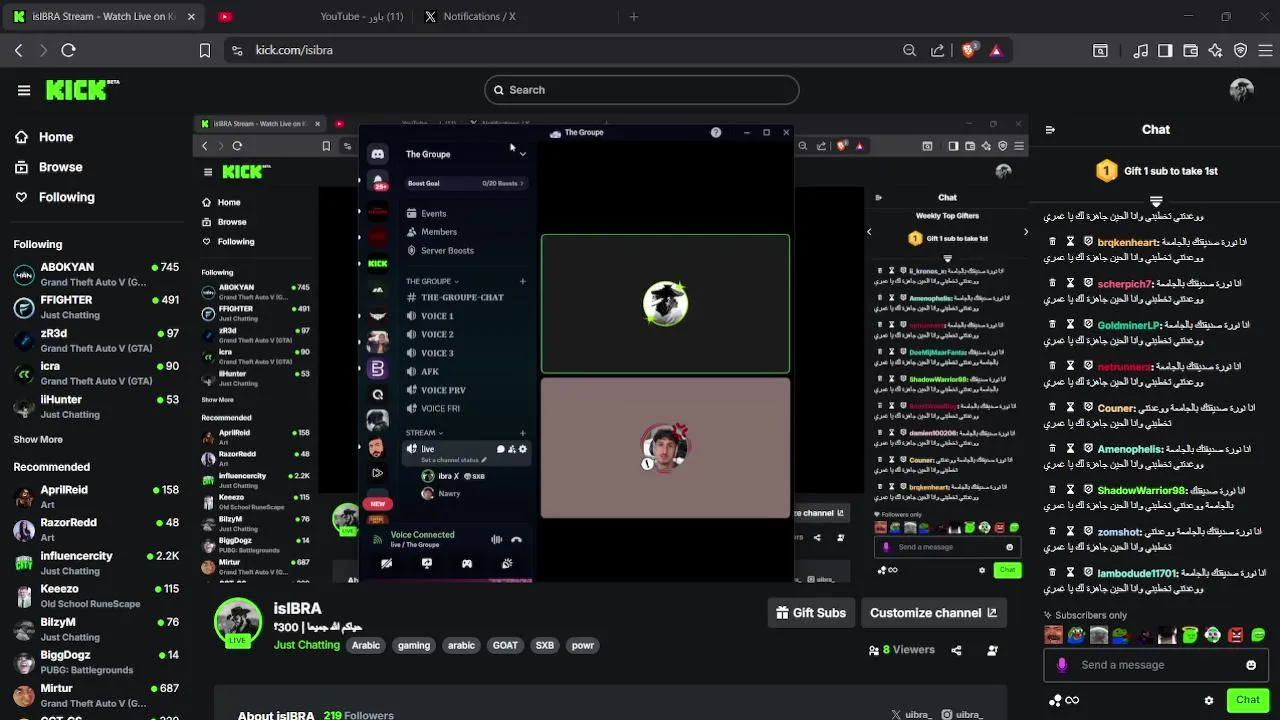
Task: Open the Brave main menu lines icon
Action: [1264, 50]
